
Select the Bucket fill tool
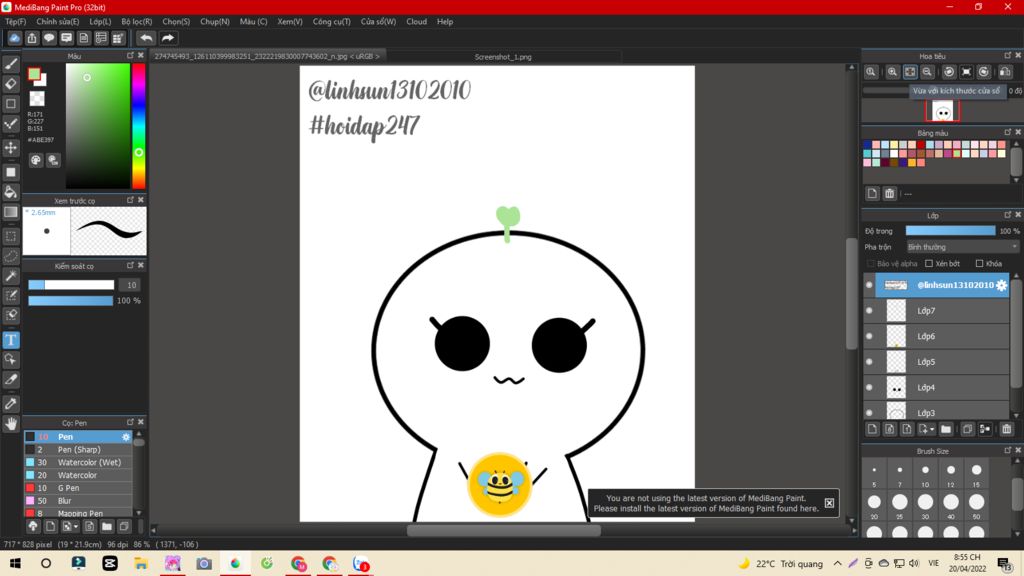click(x=11, y=192)
